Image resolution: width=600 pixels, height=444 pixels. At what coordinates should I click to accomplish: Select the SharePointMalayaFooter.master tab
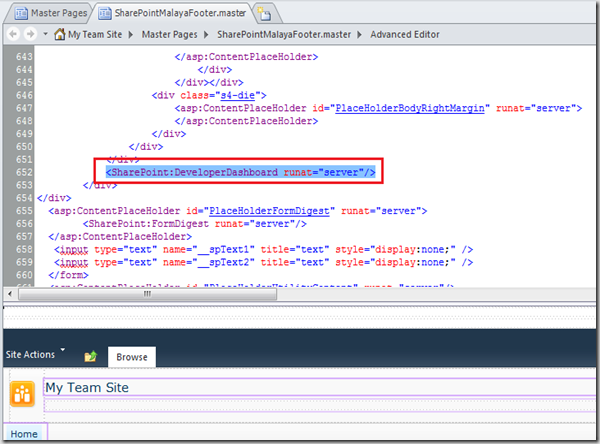(172, 13)
